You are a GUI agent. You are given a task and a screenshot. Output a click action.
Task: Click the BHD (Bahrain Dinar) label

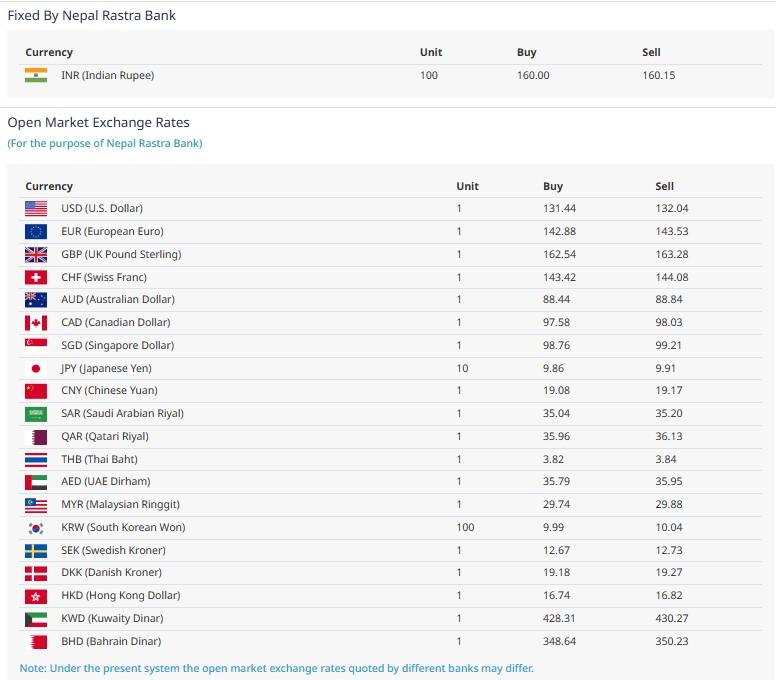point(111,641)
